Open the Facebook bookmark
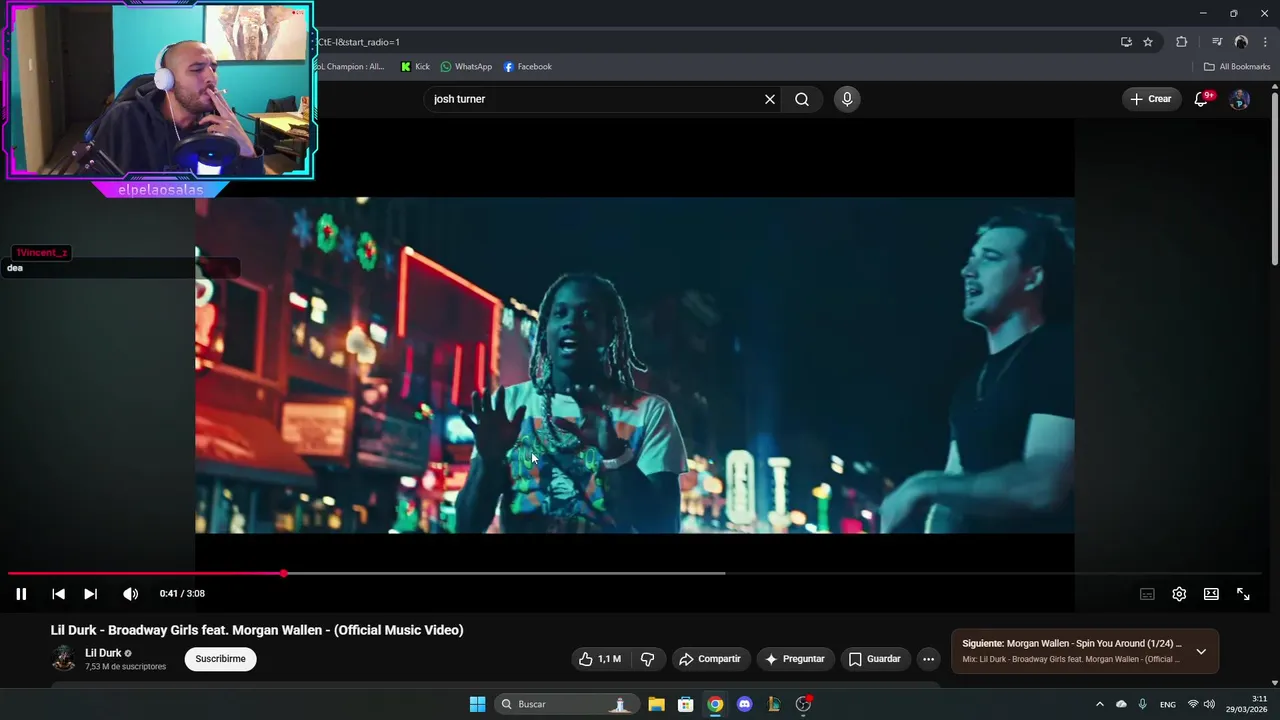Screen dimensions: 1280x720 528,67
